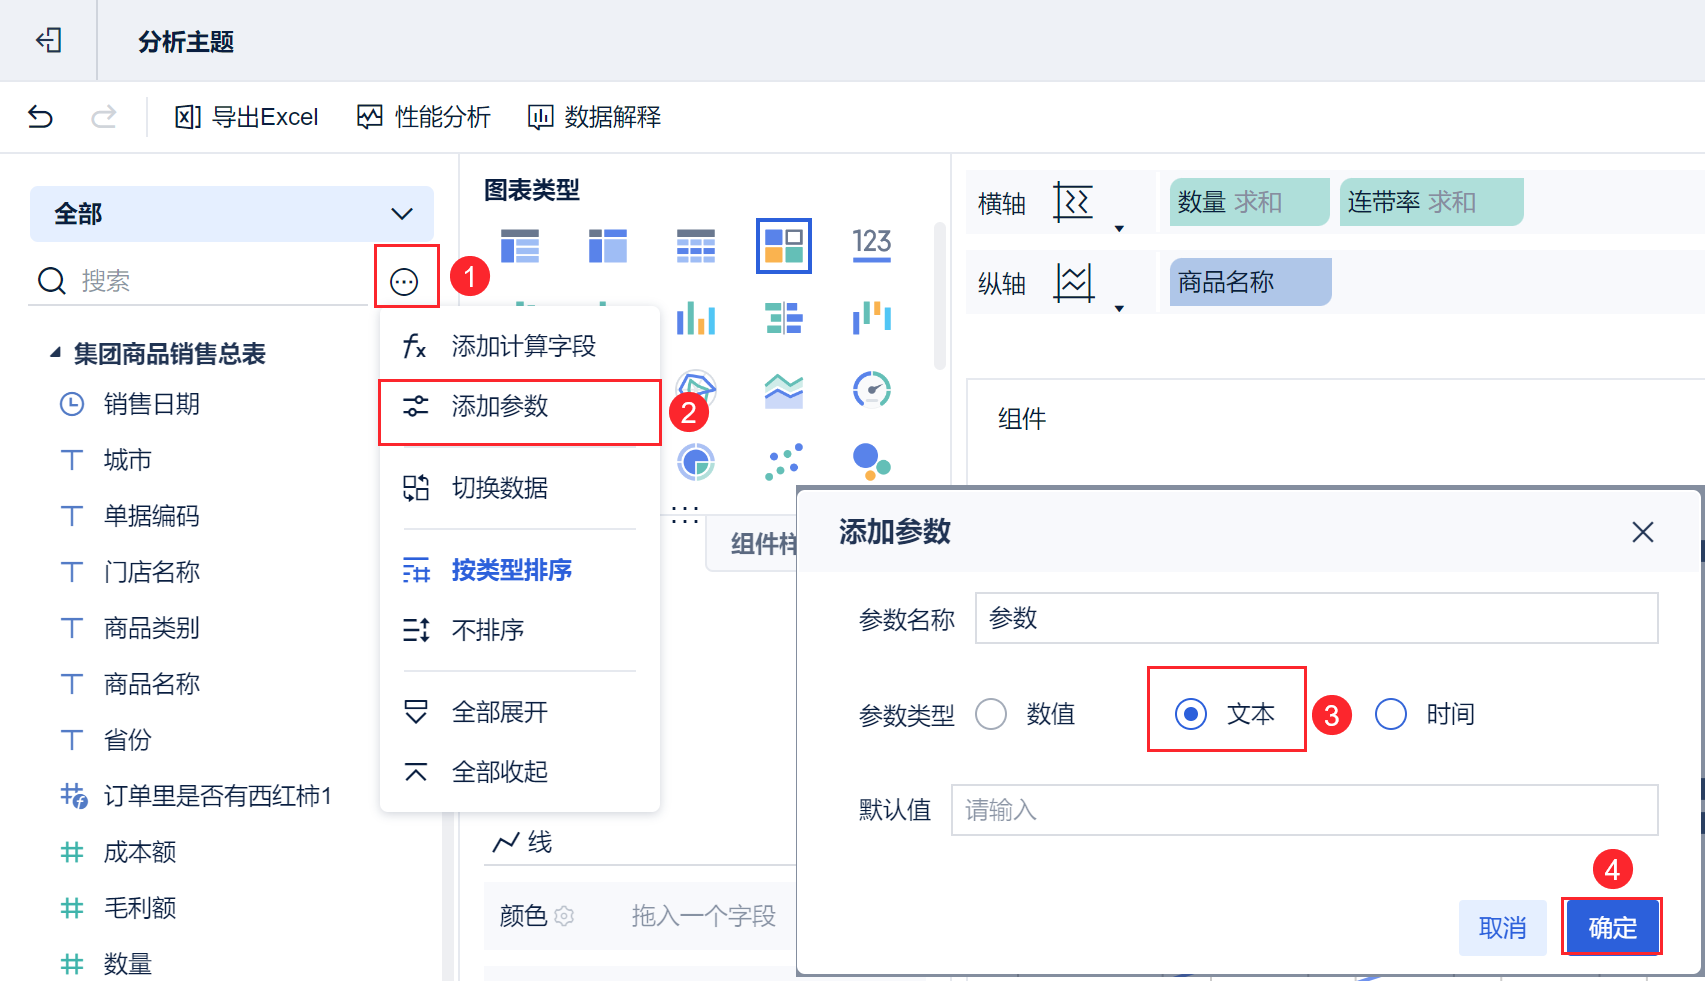Select the 数值 parameter type radio
This screenshot has width=1705, height=981.
point(991,714)
